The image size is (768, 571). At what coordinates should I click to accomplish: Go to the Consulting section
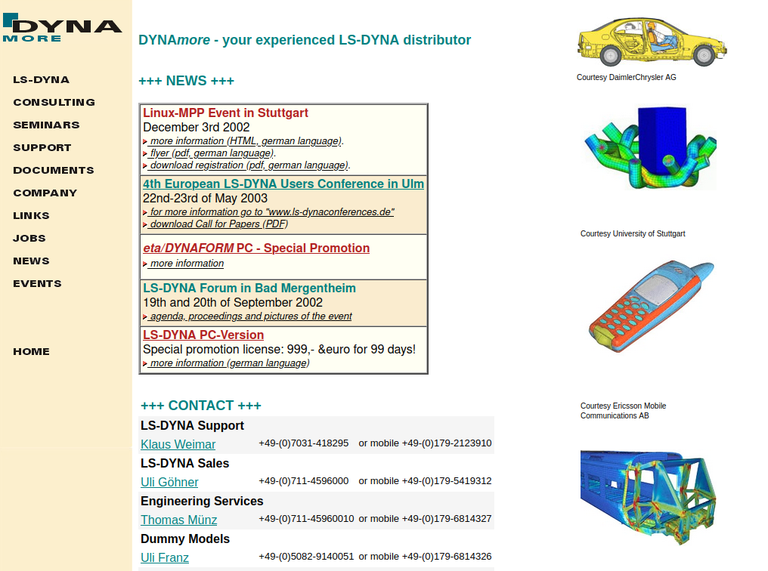(x=54, y=102)
